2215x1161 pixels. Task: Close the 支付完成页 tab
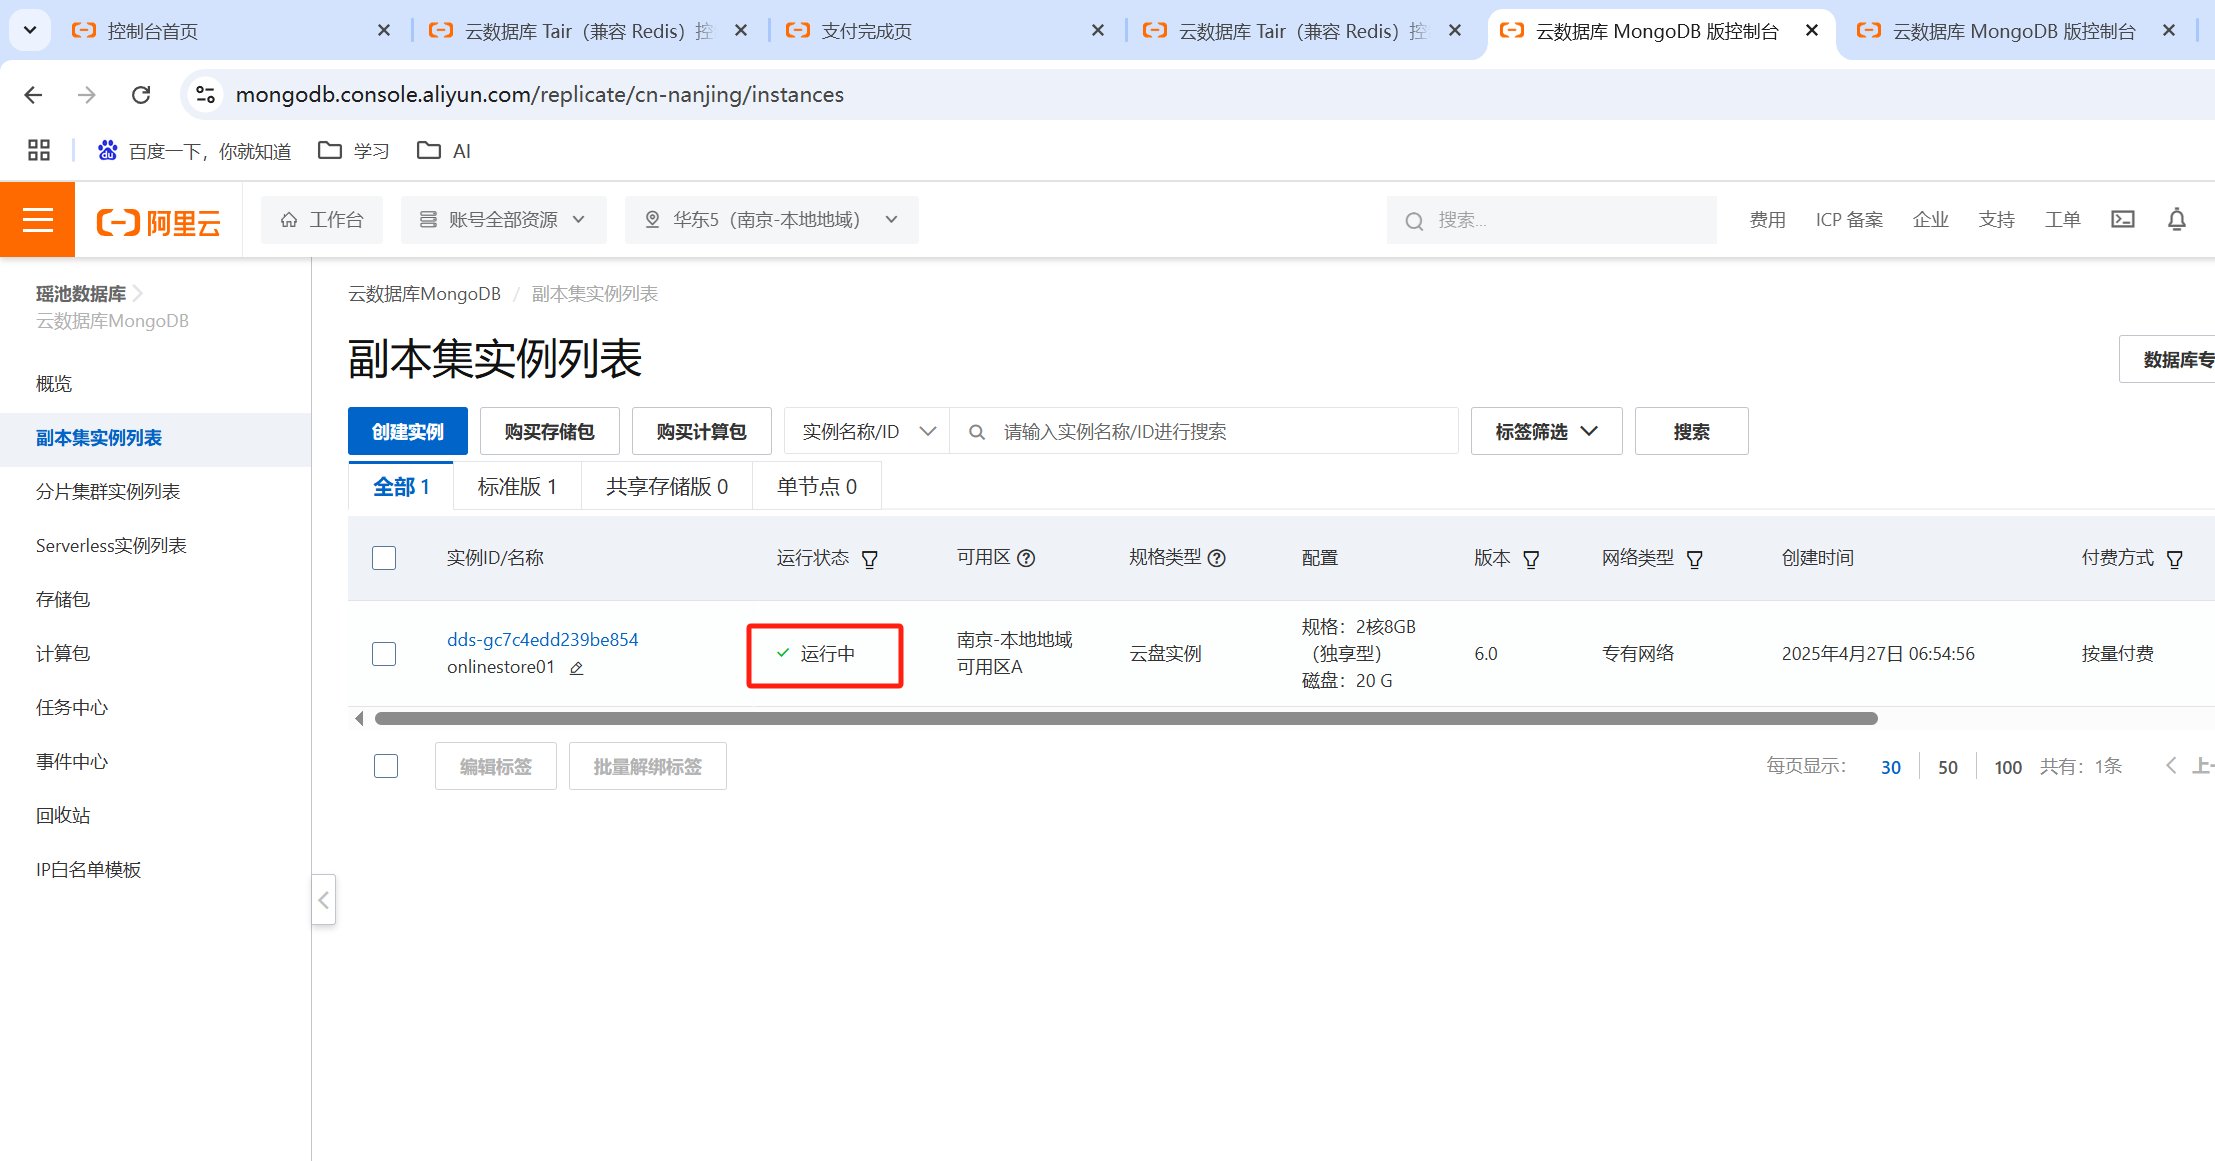[1098, 30]
